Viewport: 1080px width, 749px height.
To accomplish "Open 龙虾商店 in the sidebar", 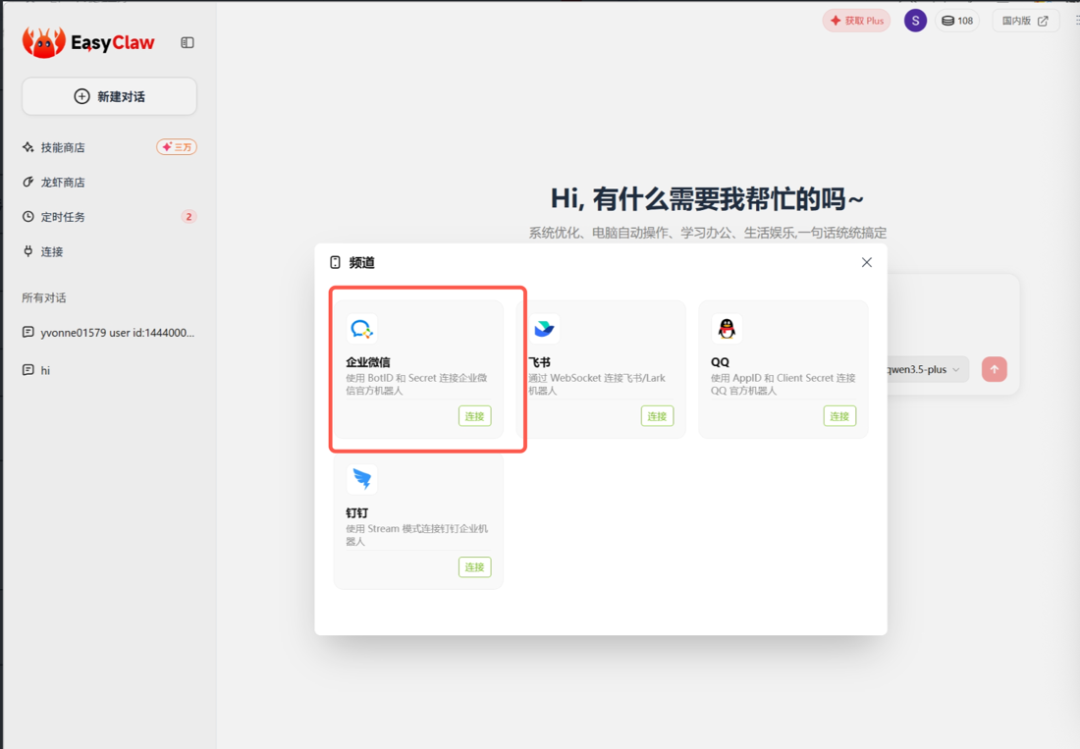I will pos(62,182).
